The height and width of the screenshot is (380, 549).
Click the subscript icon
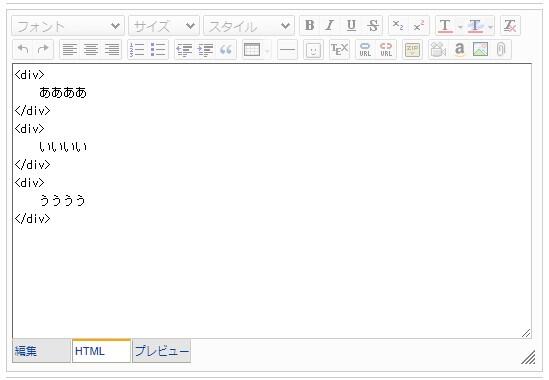click(398, 26)
